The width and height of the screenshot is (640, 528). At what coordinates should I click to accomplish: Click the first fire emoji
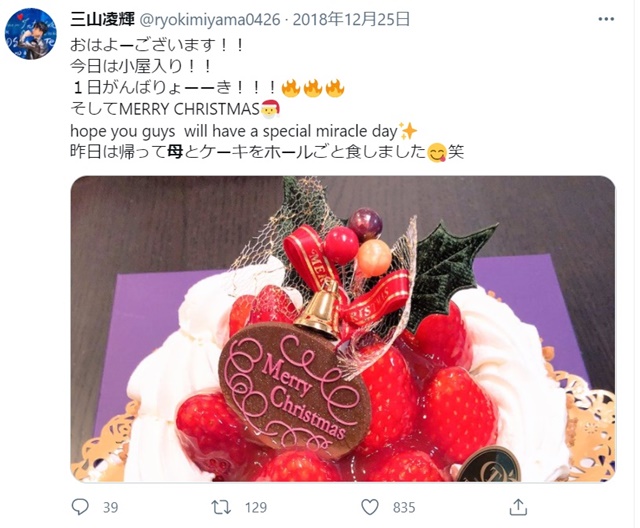[x=291, y=88]
